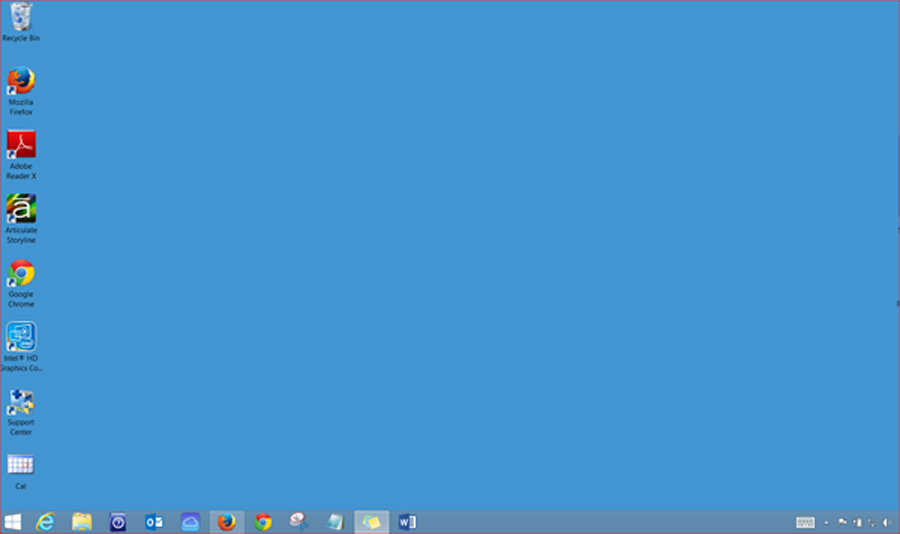Show hidden system tray icons
The width and height of the screenshot is (900, 534).
pos(826,522)
